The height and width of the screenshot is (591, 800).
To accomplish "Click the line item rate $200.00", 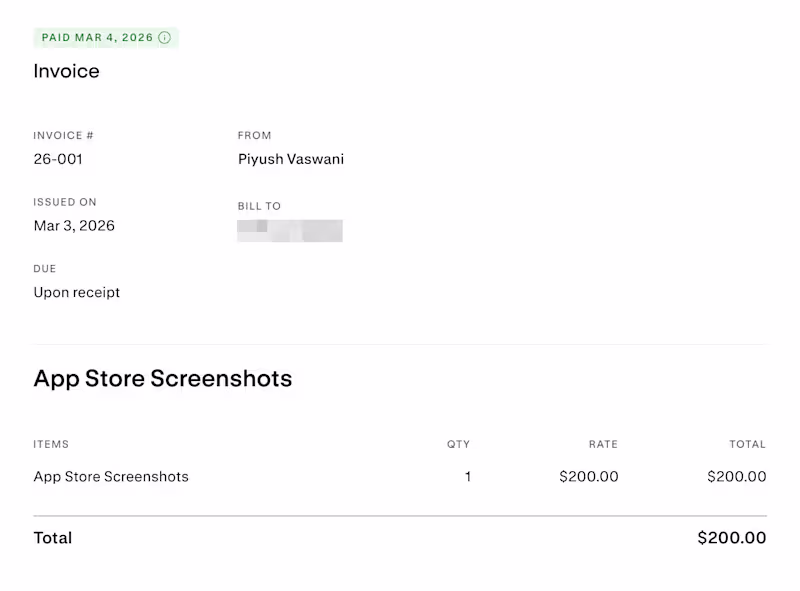I will click(589, 477).
